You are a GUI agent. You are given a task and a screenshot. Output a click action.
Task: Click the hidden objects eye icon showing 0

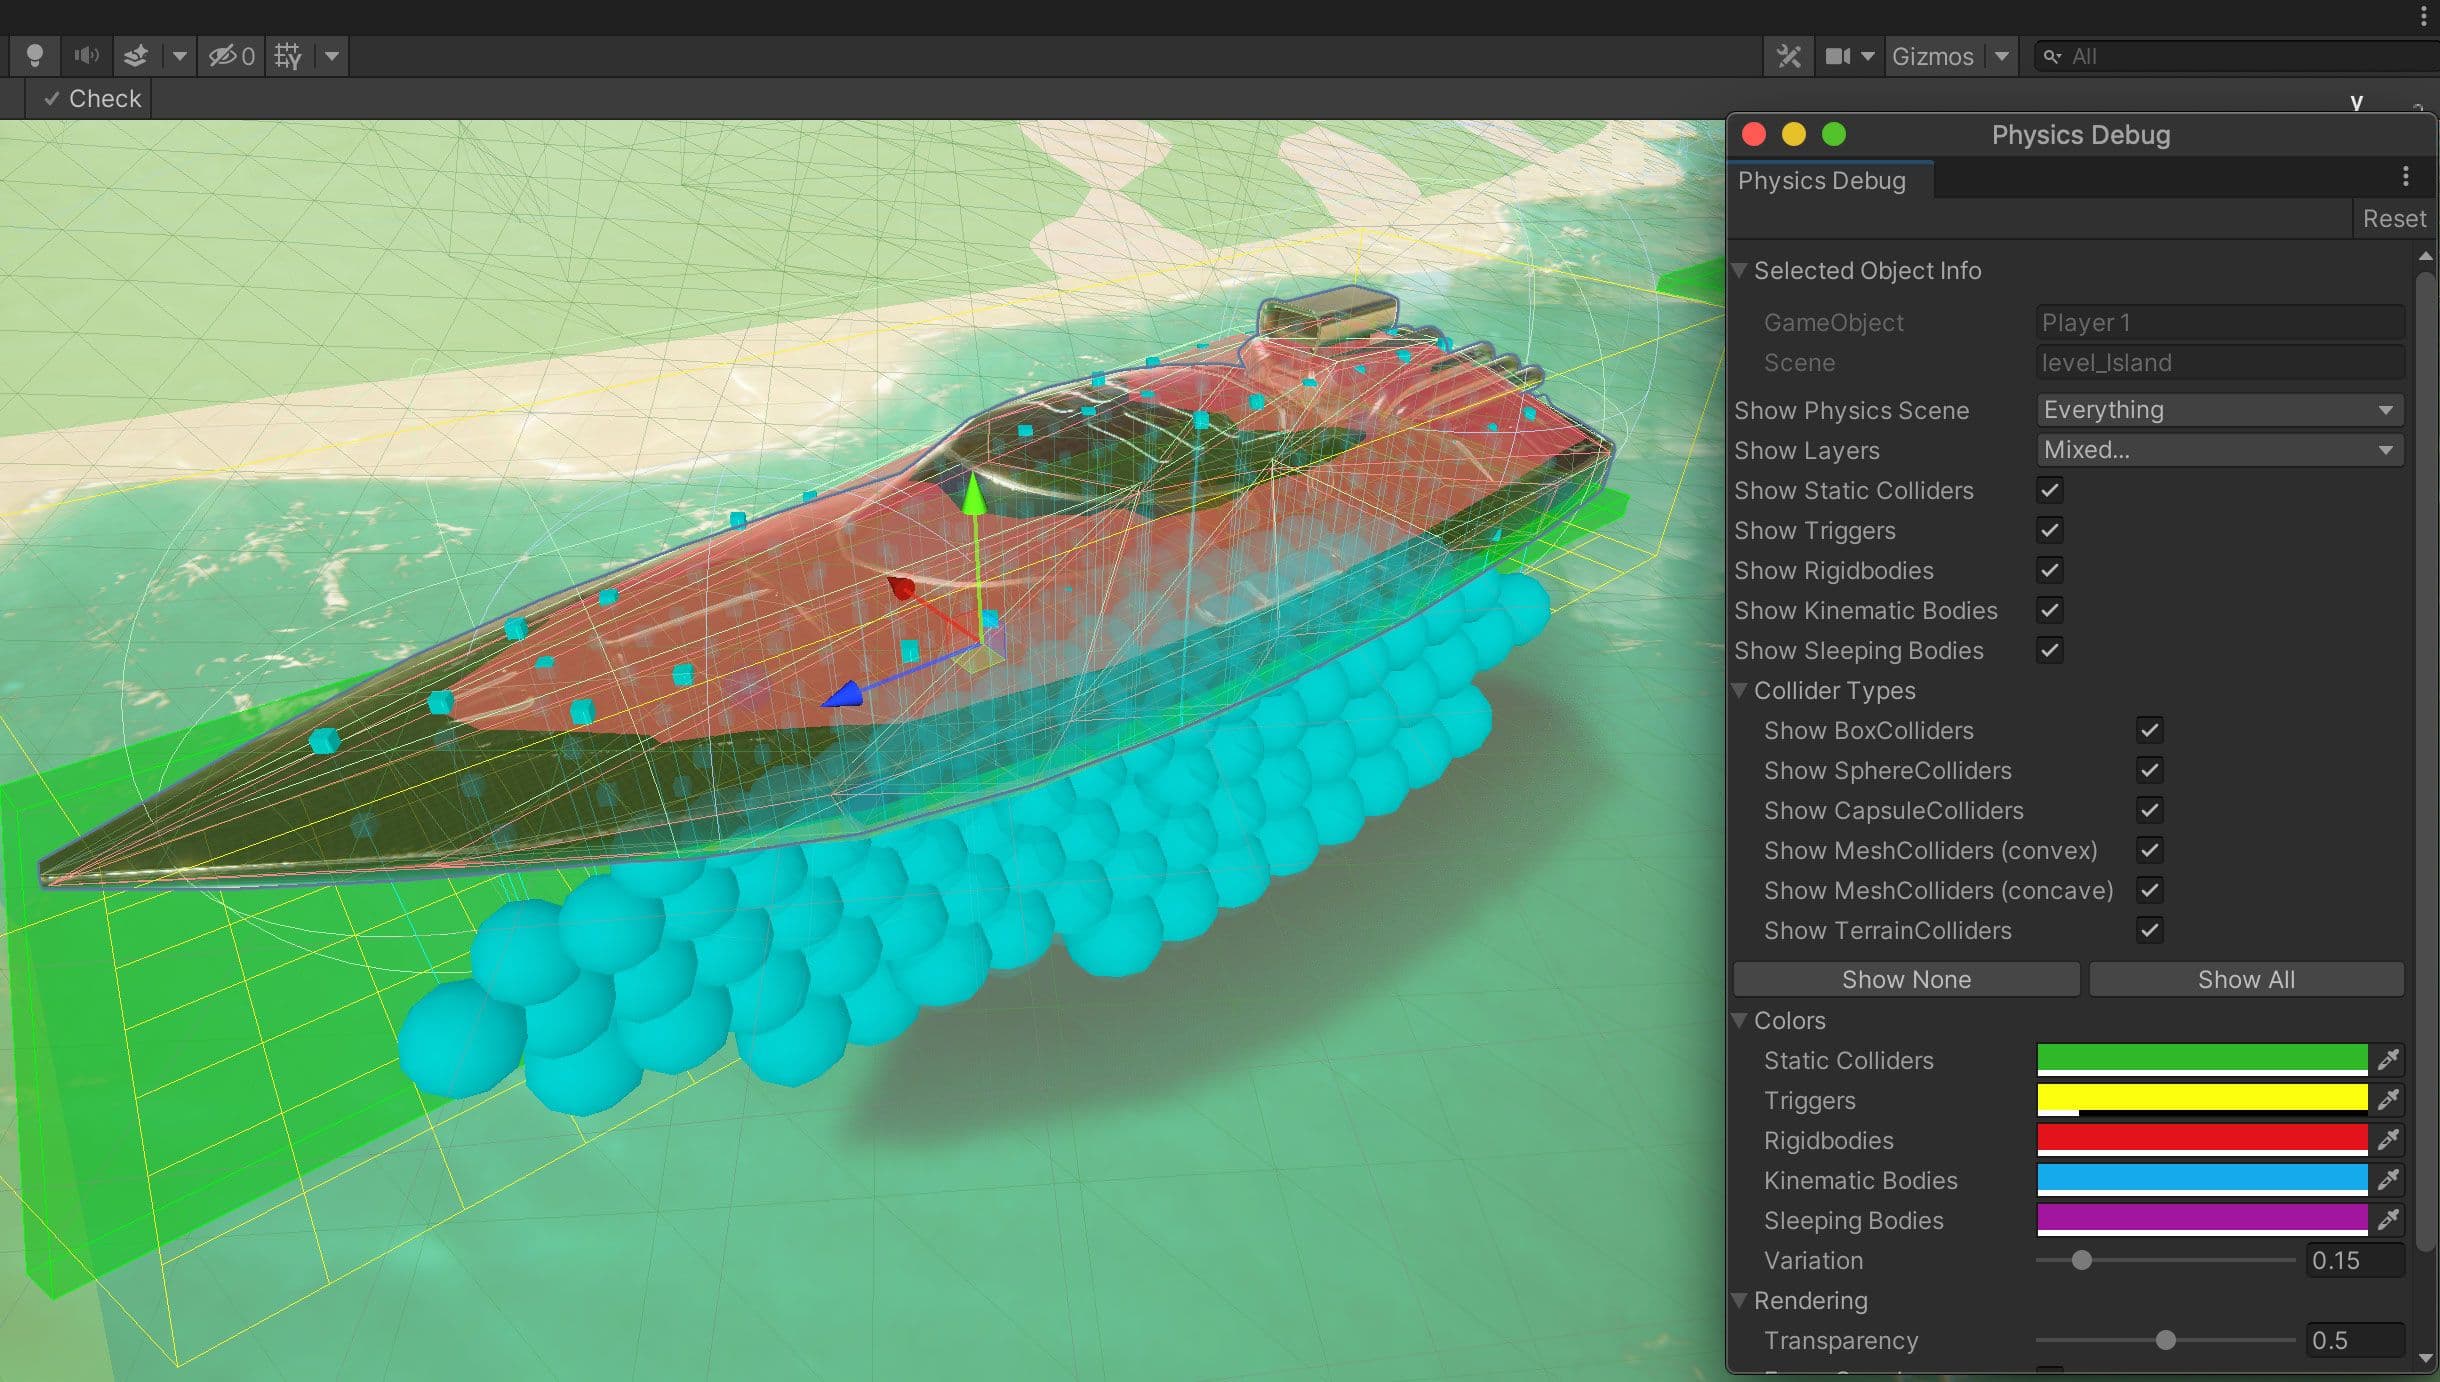[229, 56]
